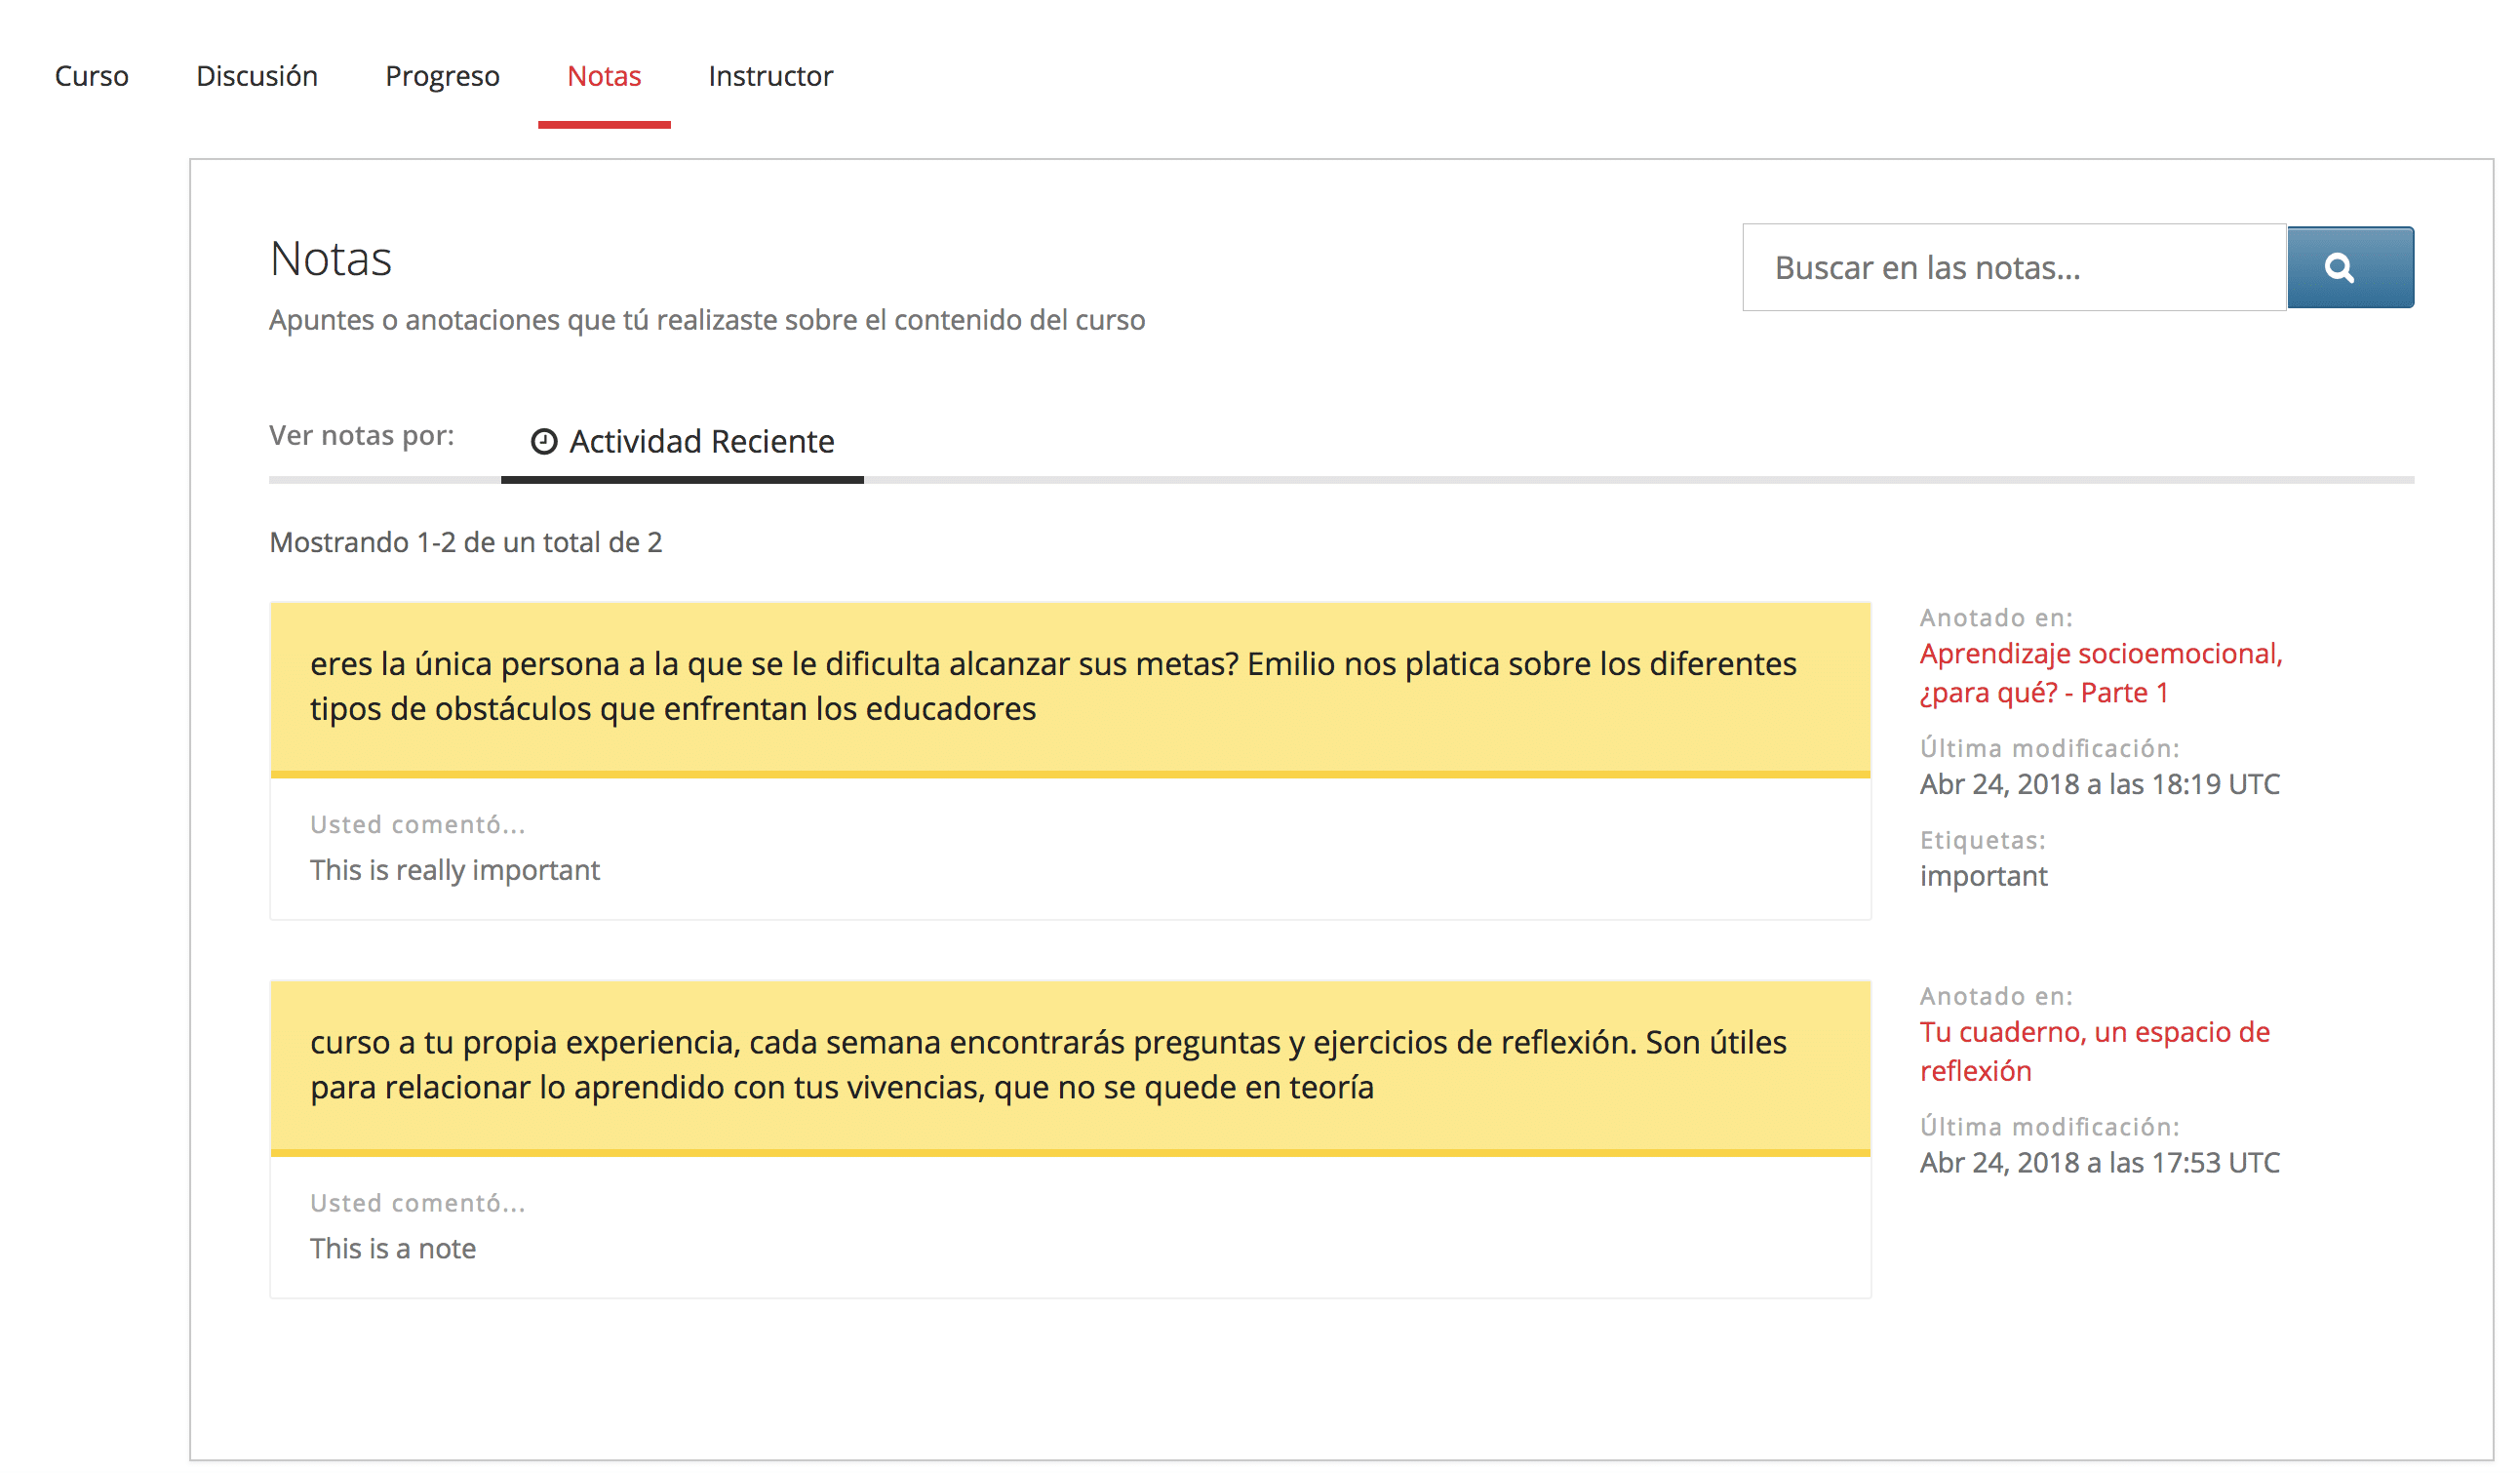Screen dimensions: 2520x1473
Task: Click the comment 'This is really important'
Action: click(x=454, y=870)
